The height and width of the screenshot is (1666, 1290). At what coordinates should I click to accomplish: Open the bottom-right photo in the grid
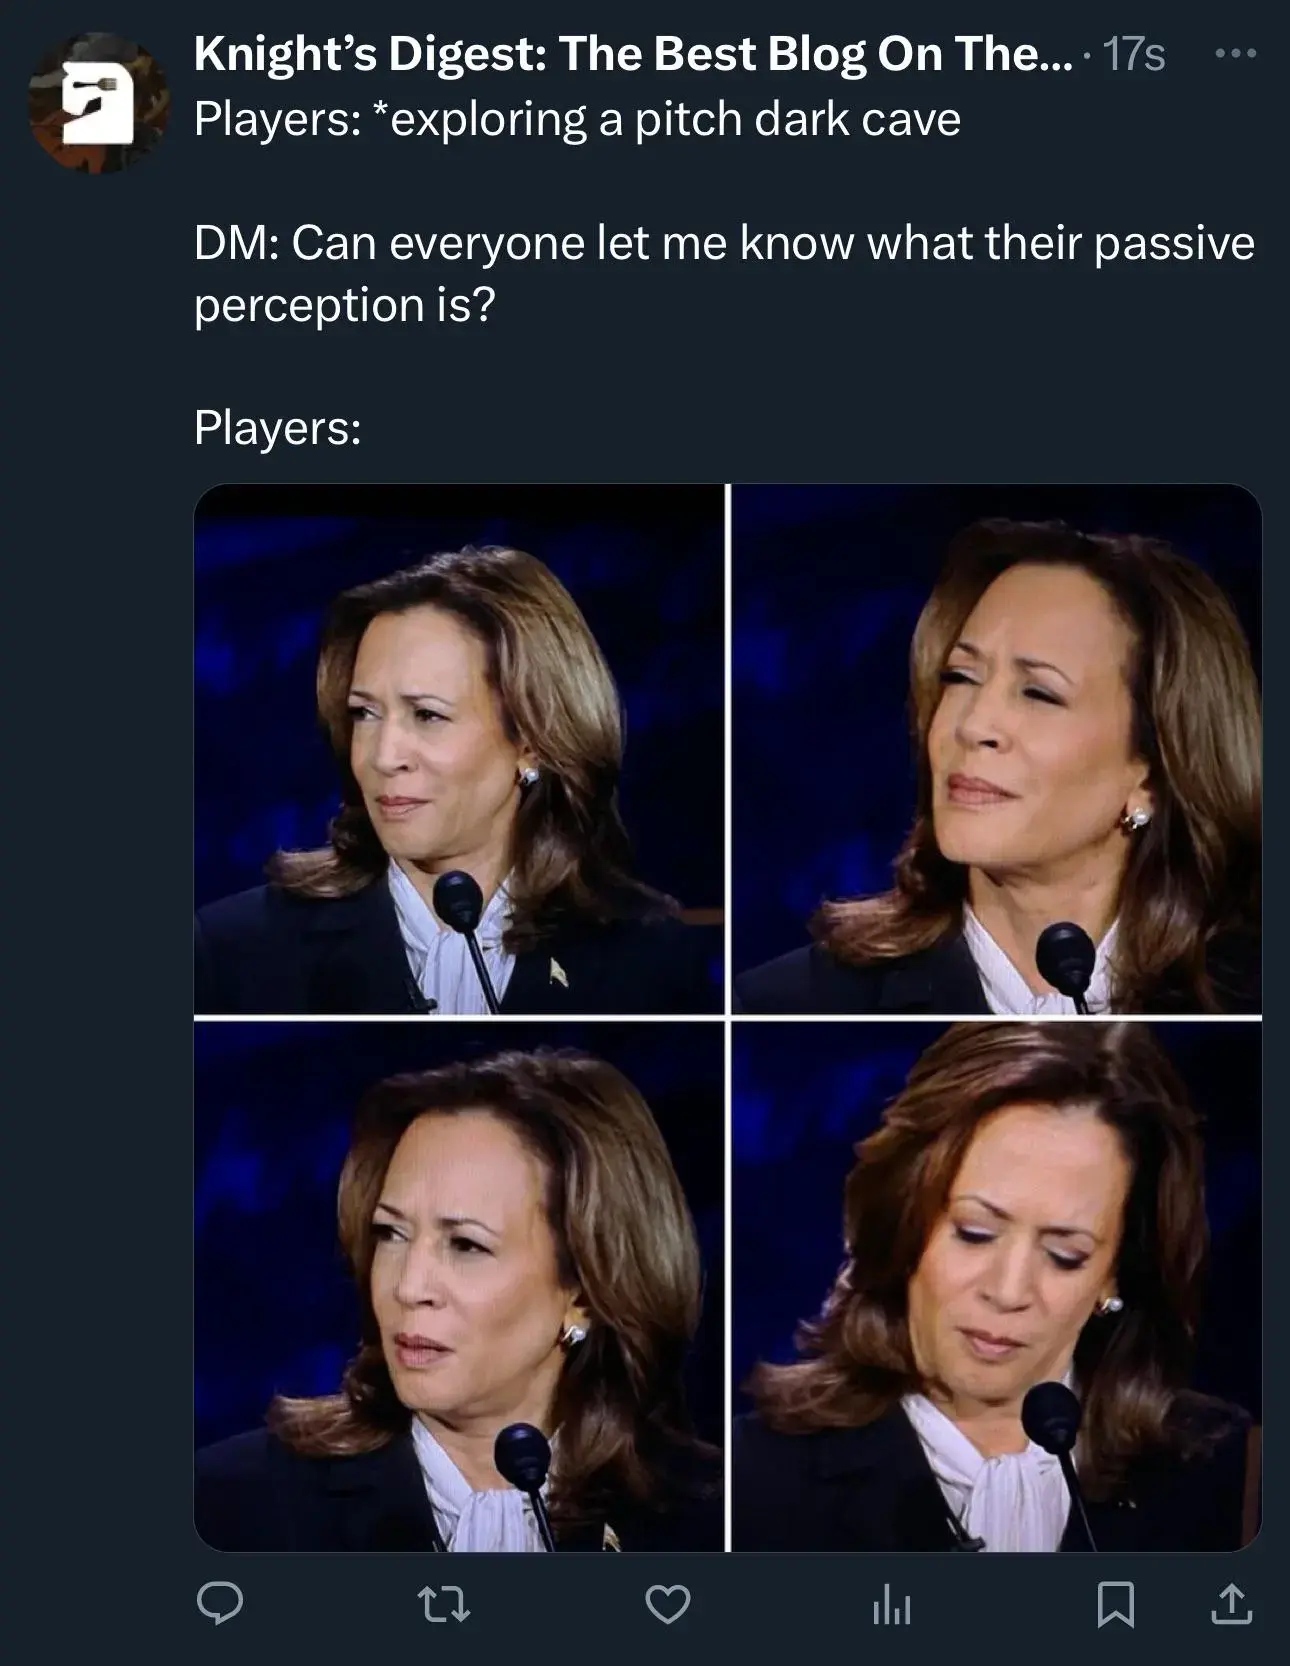(997, 1286)
